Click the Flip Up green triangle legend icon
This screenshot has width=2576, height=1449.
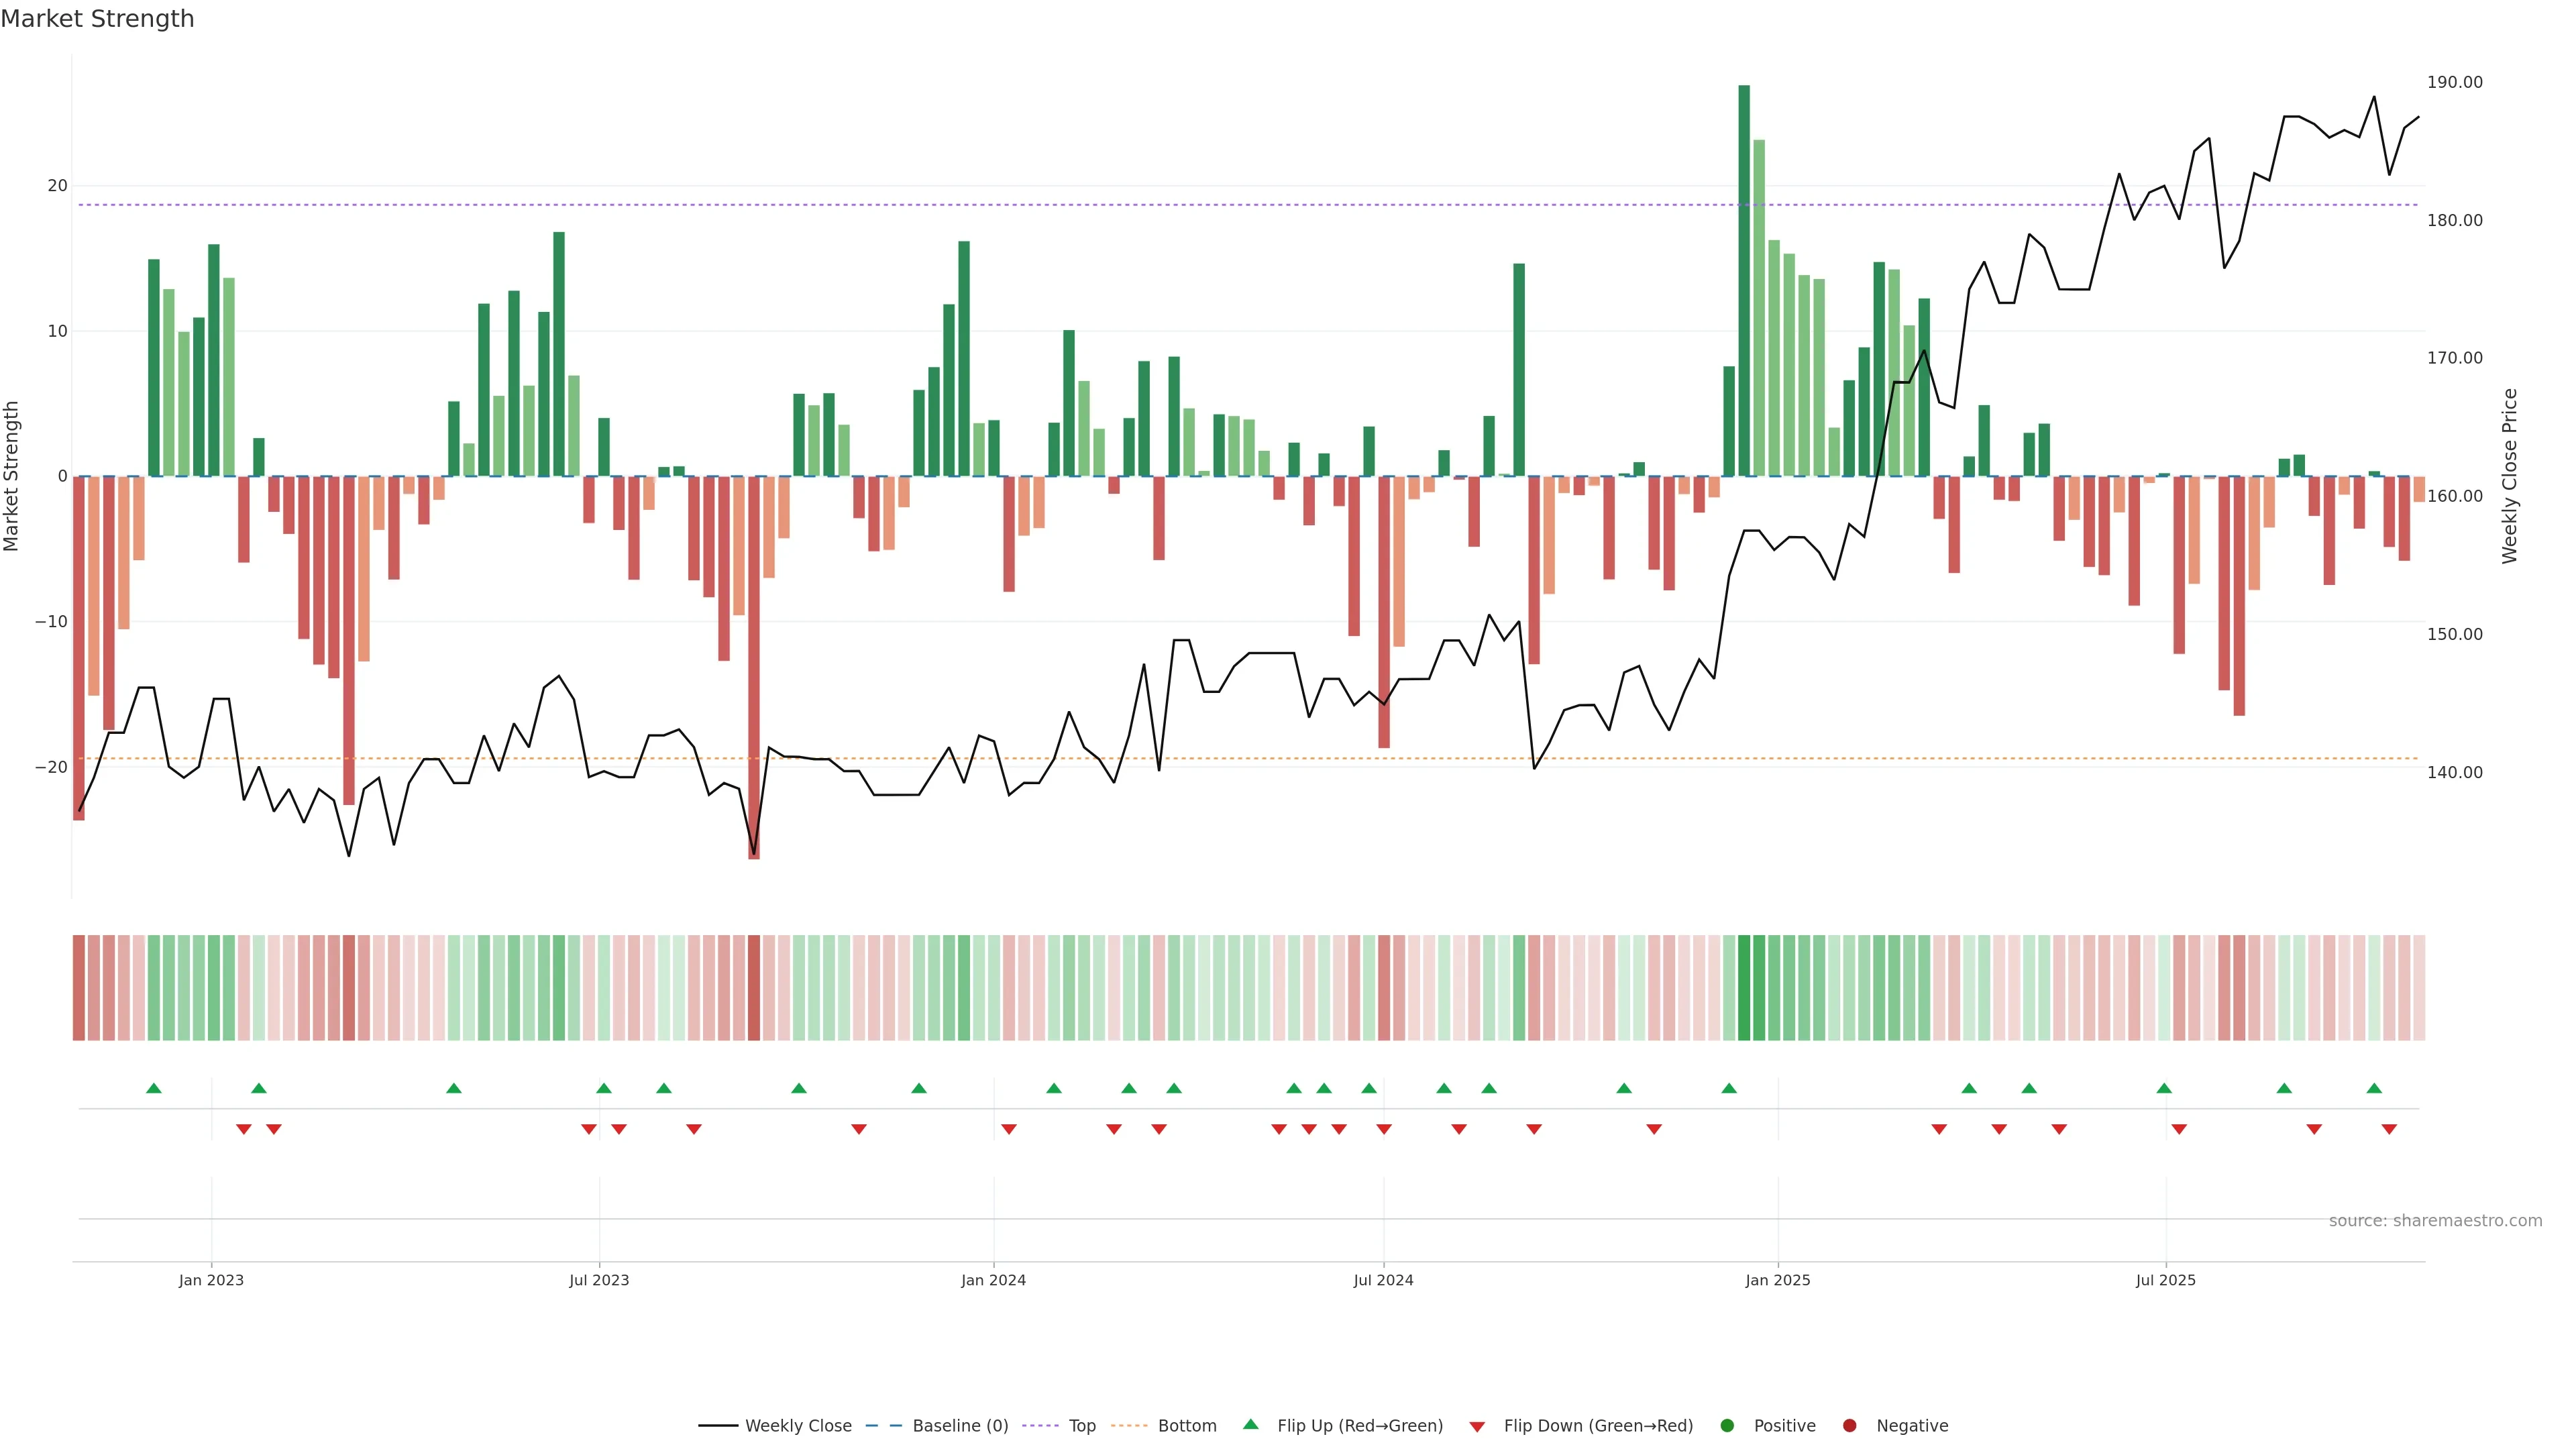click(1250, 1424)
